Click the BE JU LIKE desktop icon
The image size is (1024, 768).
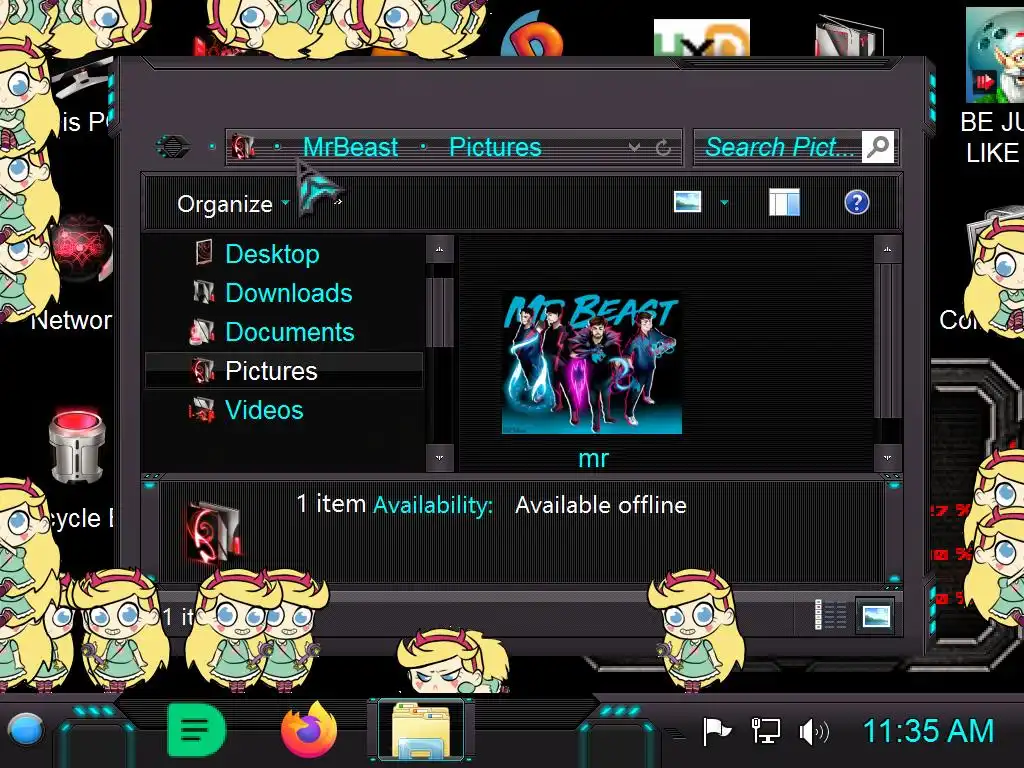995,56
